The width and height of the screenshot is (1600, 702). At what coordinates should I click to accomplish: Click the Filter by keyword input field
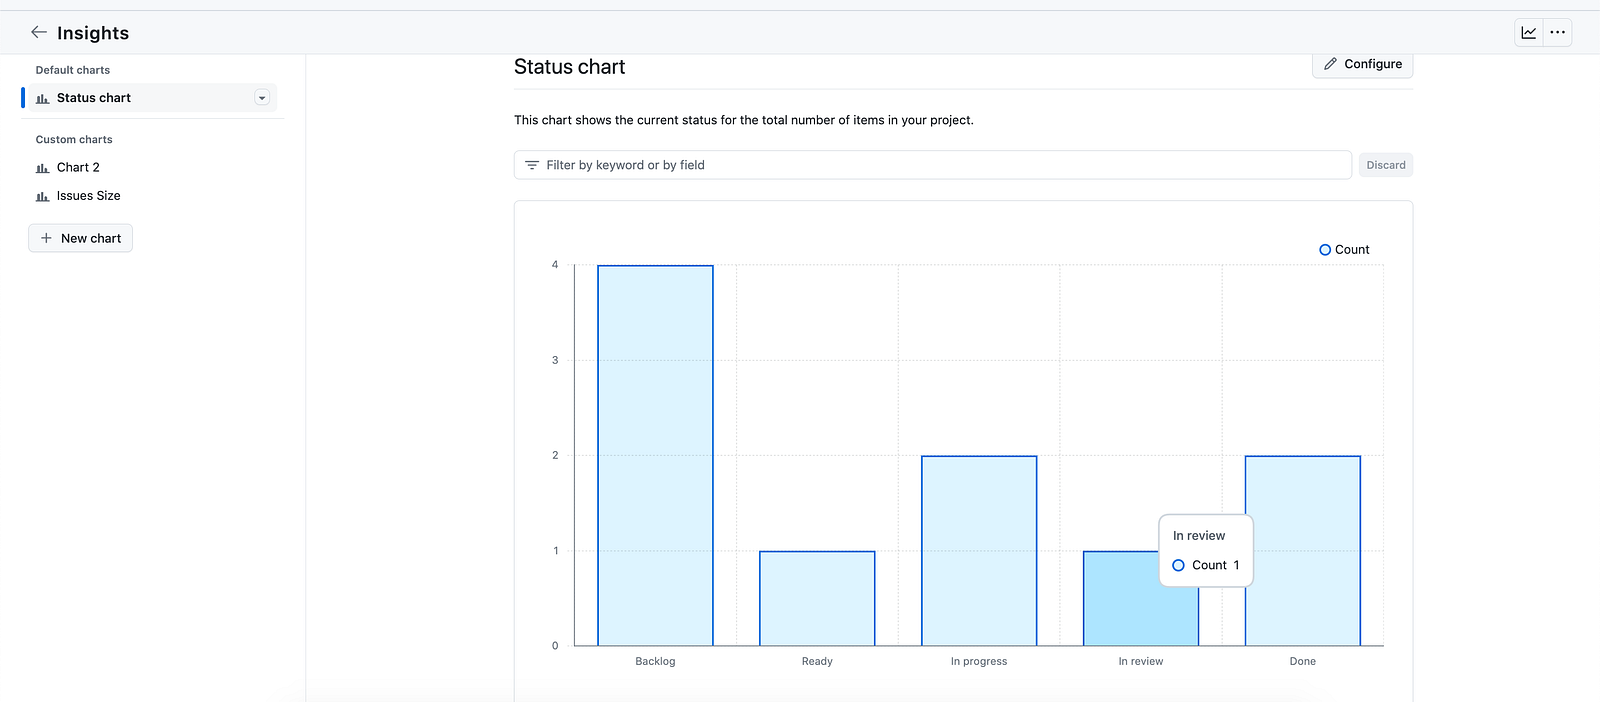933,165
